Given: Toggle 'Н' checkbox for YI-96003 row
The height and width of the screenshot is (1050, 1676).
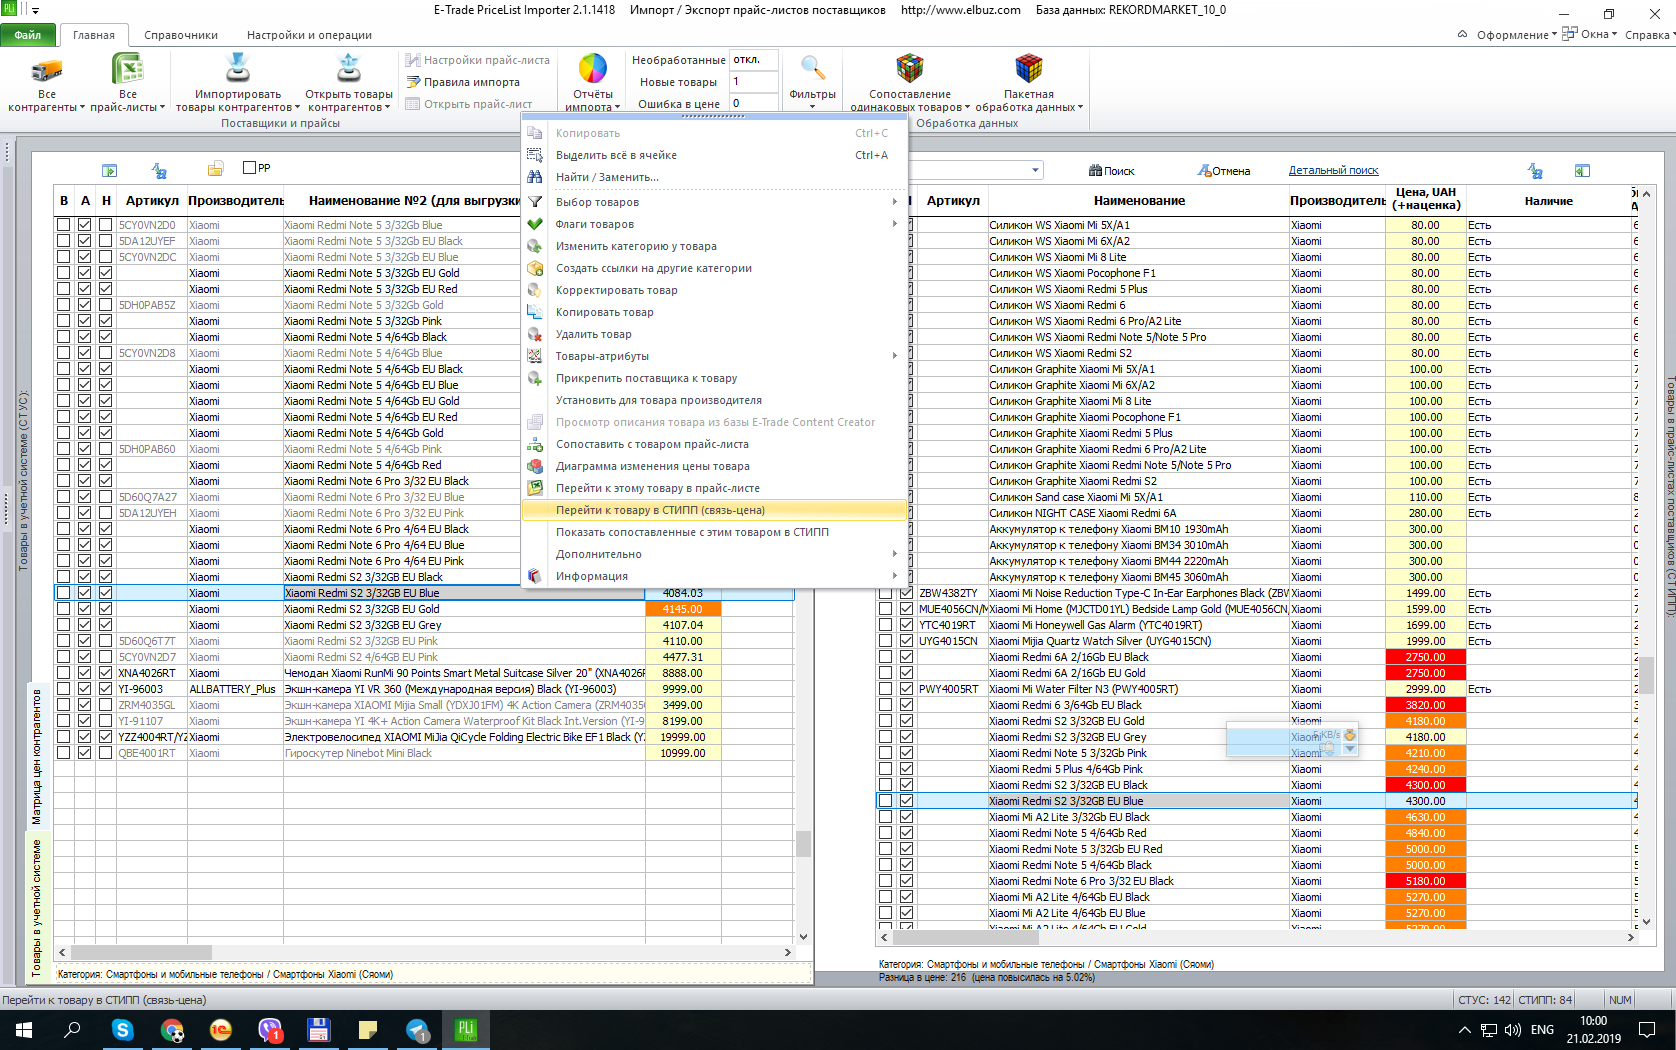Looking at the screenshot, I should [x=105, y=689].
